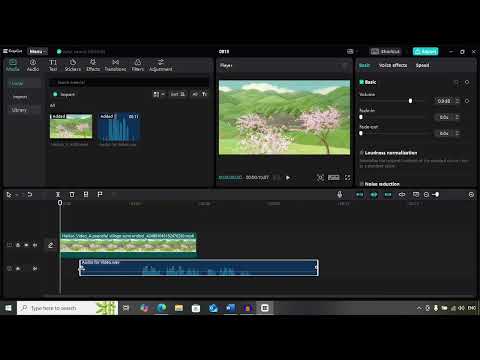Enter fullscreen preview
The height and width of the screenshot is (360, 480).
click(x=348, y=178)
